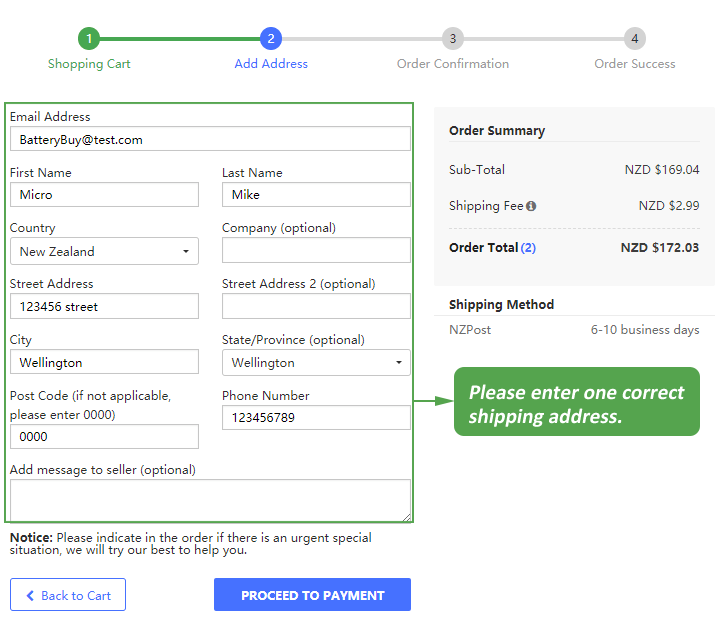Click into the First Name field
This screenshot has width=718, height=642.
pyautogui.click(x=104, y=195)
